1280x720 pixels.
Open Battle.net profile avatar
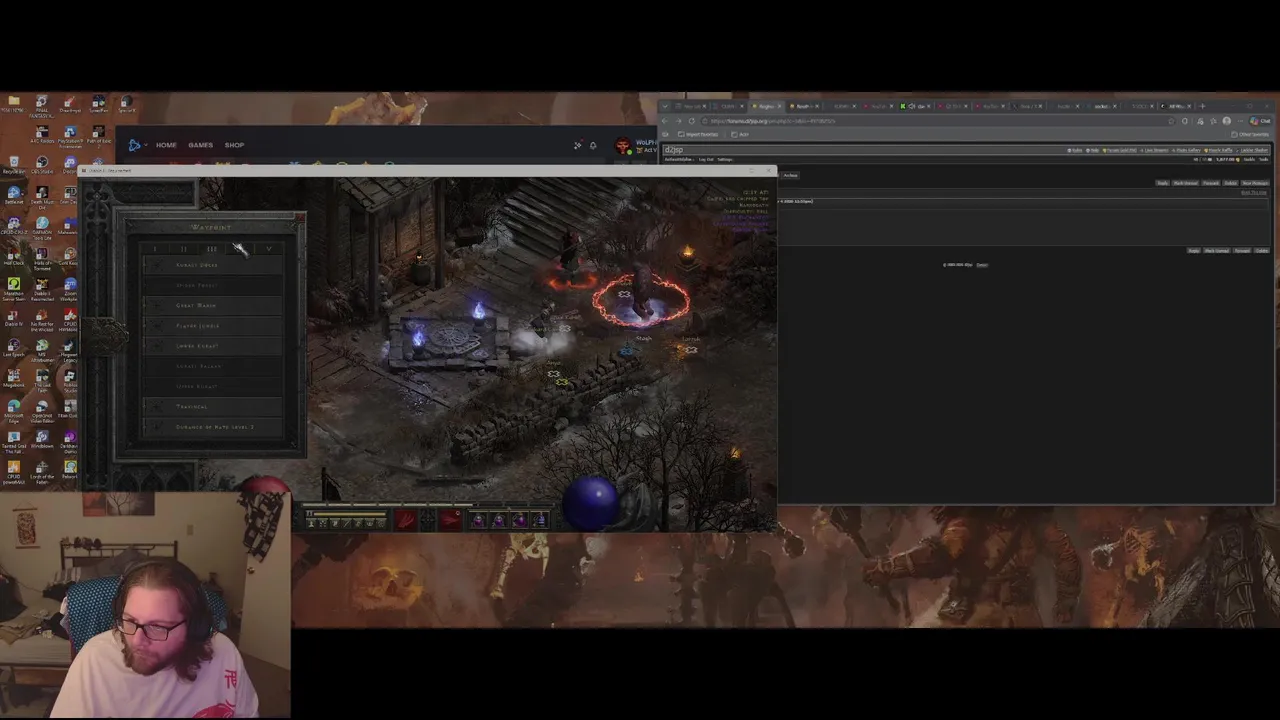622,146
